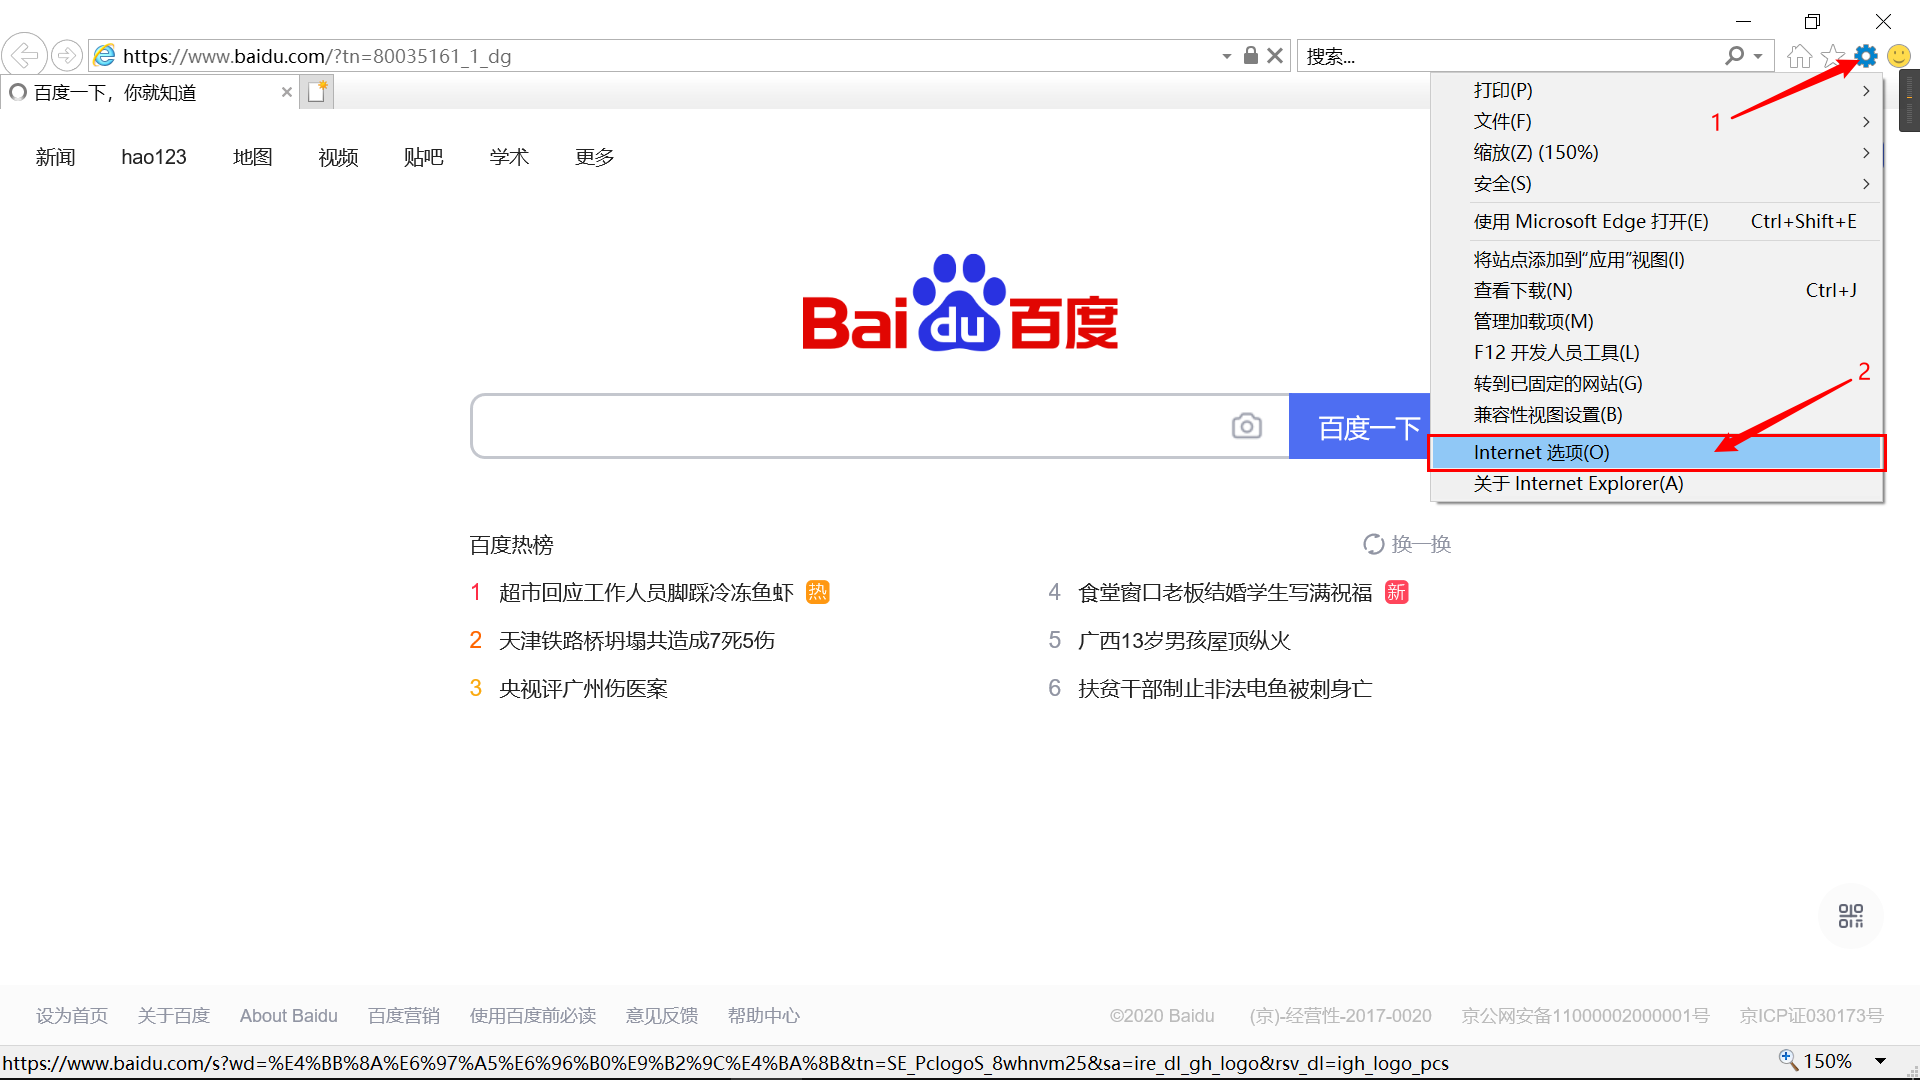Click the 使用百度前必读 footer link

tap(533, 1015)
